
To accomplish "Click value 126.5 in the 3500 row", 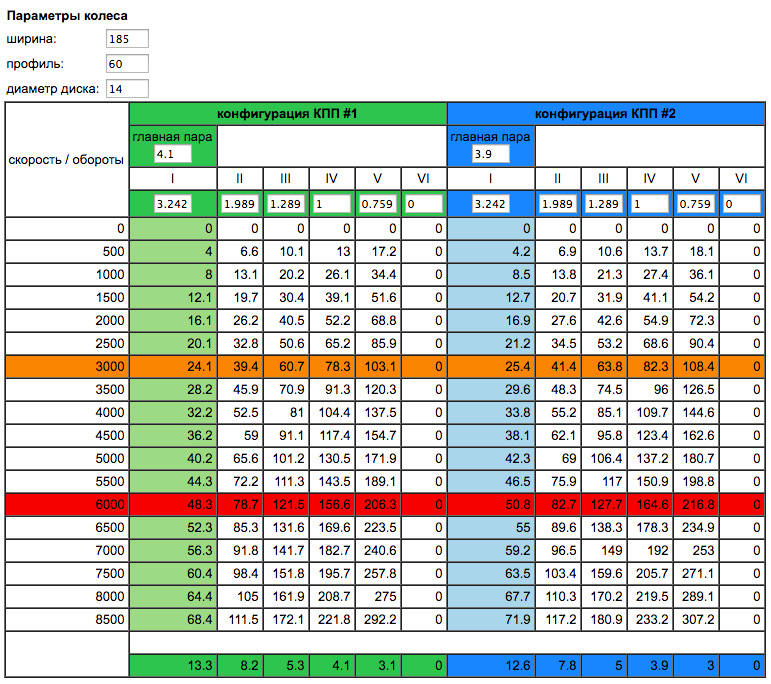I will coord(698,389).
